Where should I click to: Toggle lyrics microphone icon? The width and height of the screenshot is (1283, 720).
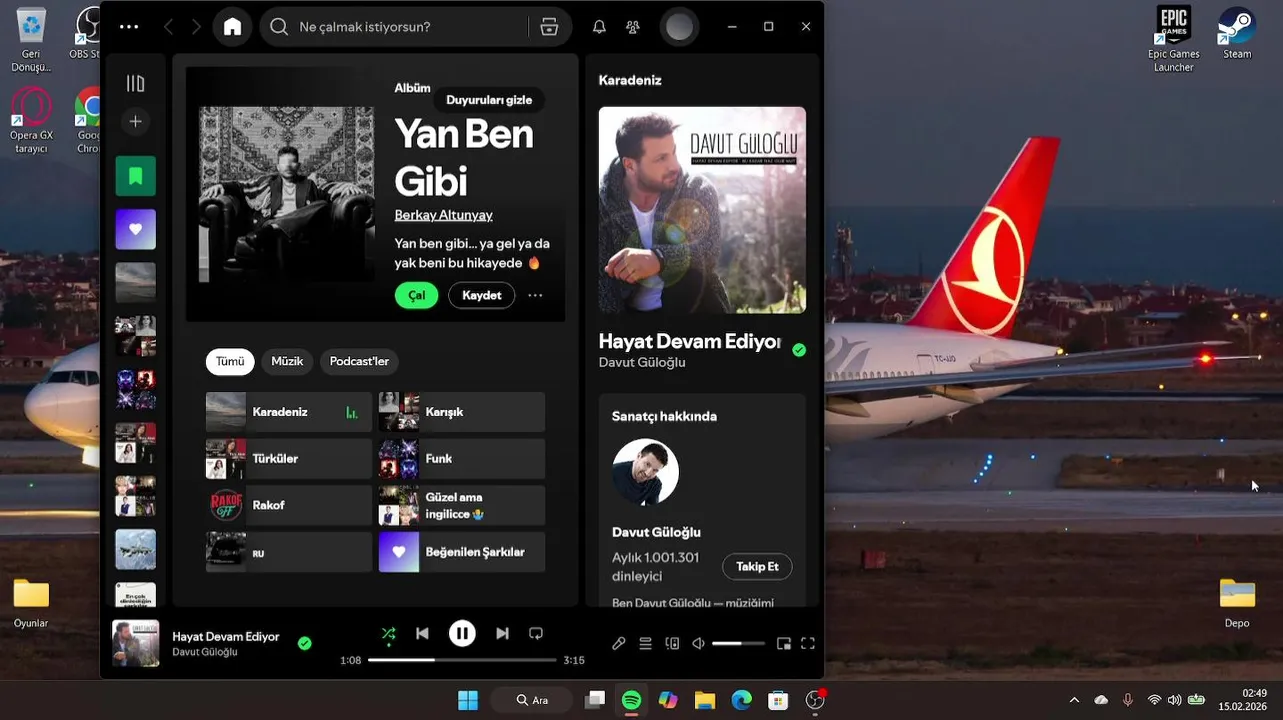point(619,644)
